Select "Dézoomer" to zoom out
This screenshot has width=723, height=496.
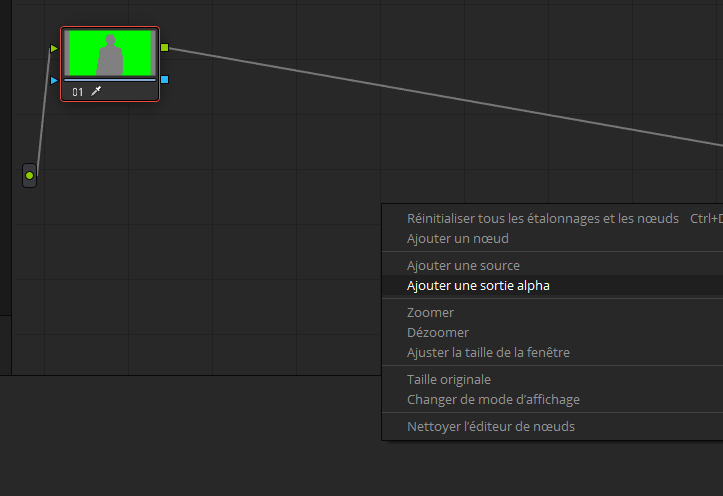point(437,332)
